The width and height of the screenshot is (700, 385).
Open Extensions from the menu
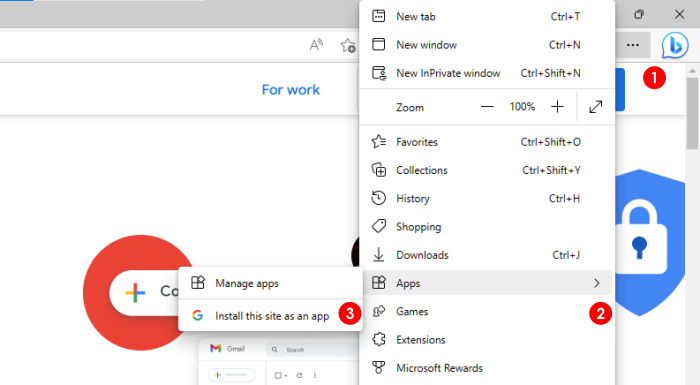click(487, 340)
